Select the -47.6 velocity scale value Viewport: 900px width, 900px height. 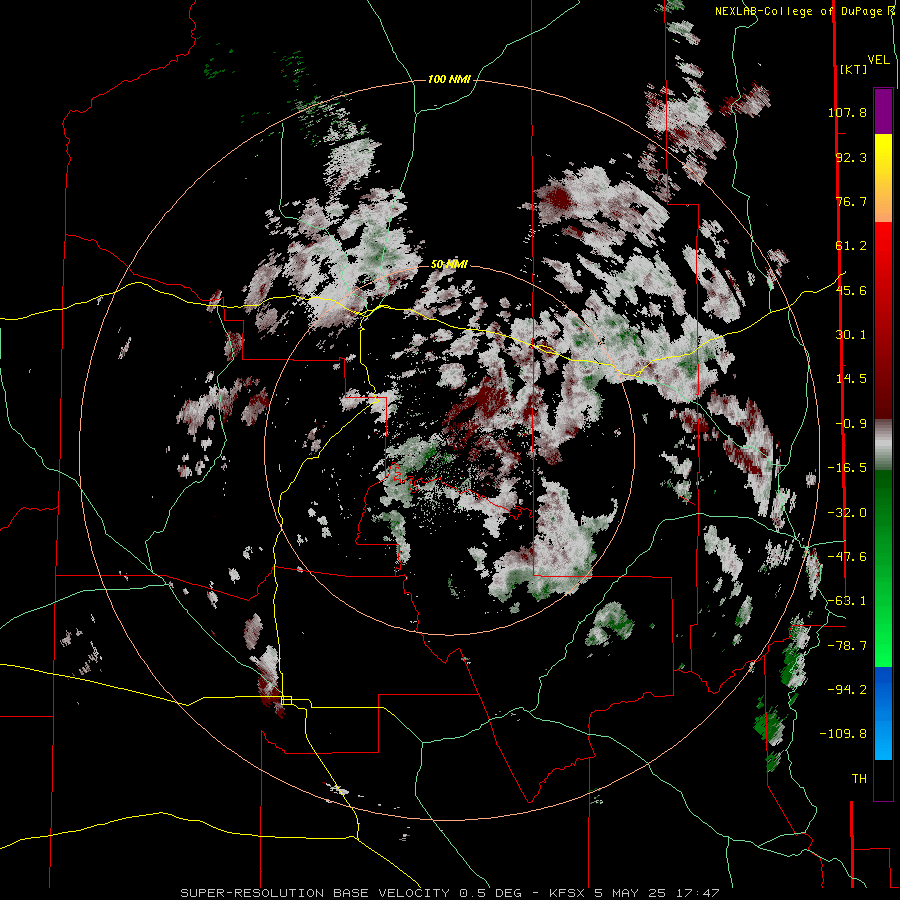pos(847,557)
